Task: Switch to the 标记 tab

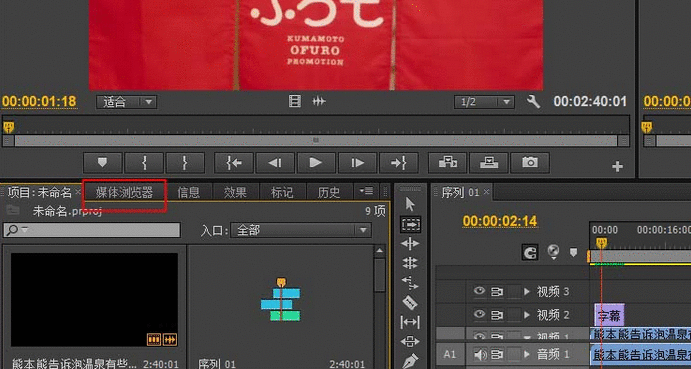Action: (x=282, y=192)
